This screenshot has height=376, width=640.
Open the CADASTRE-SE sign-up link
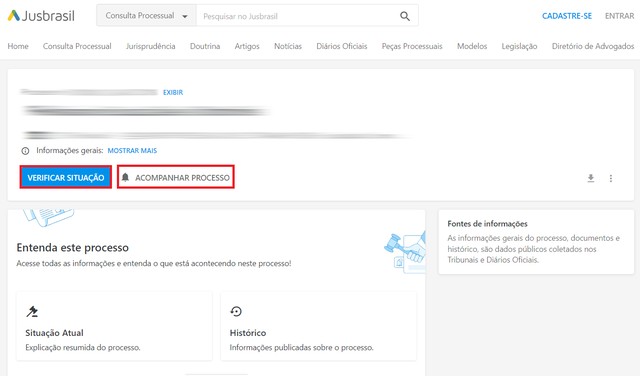567,16
